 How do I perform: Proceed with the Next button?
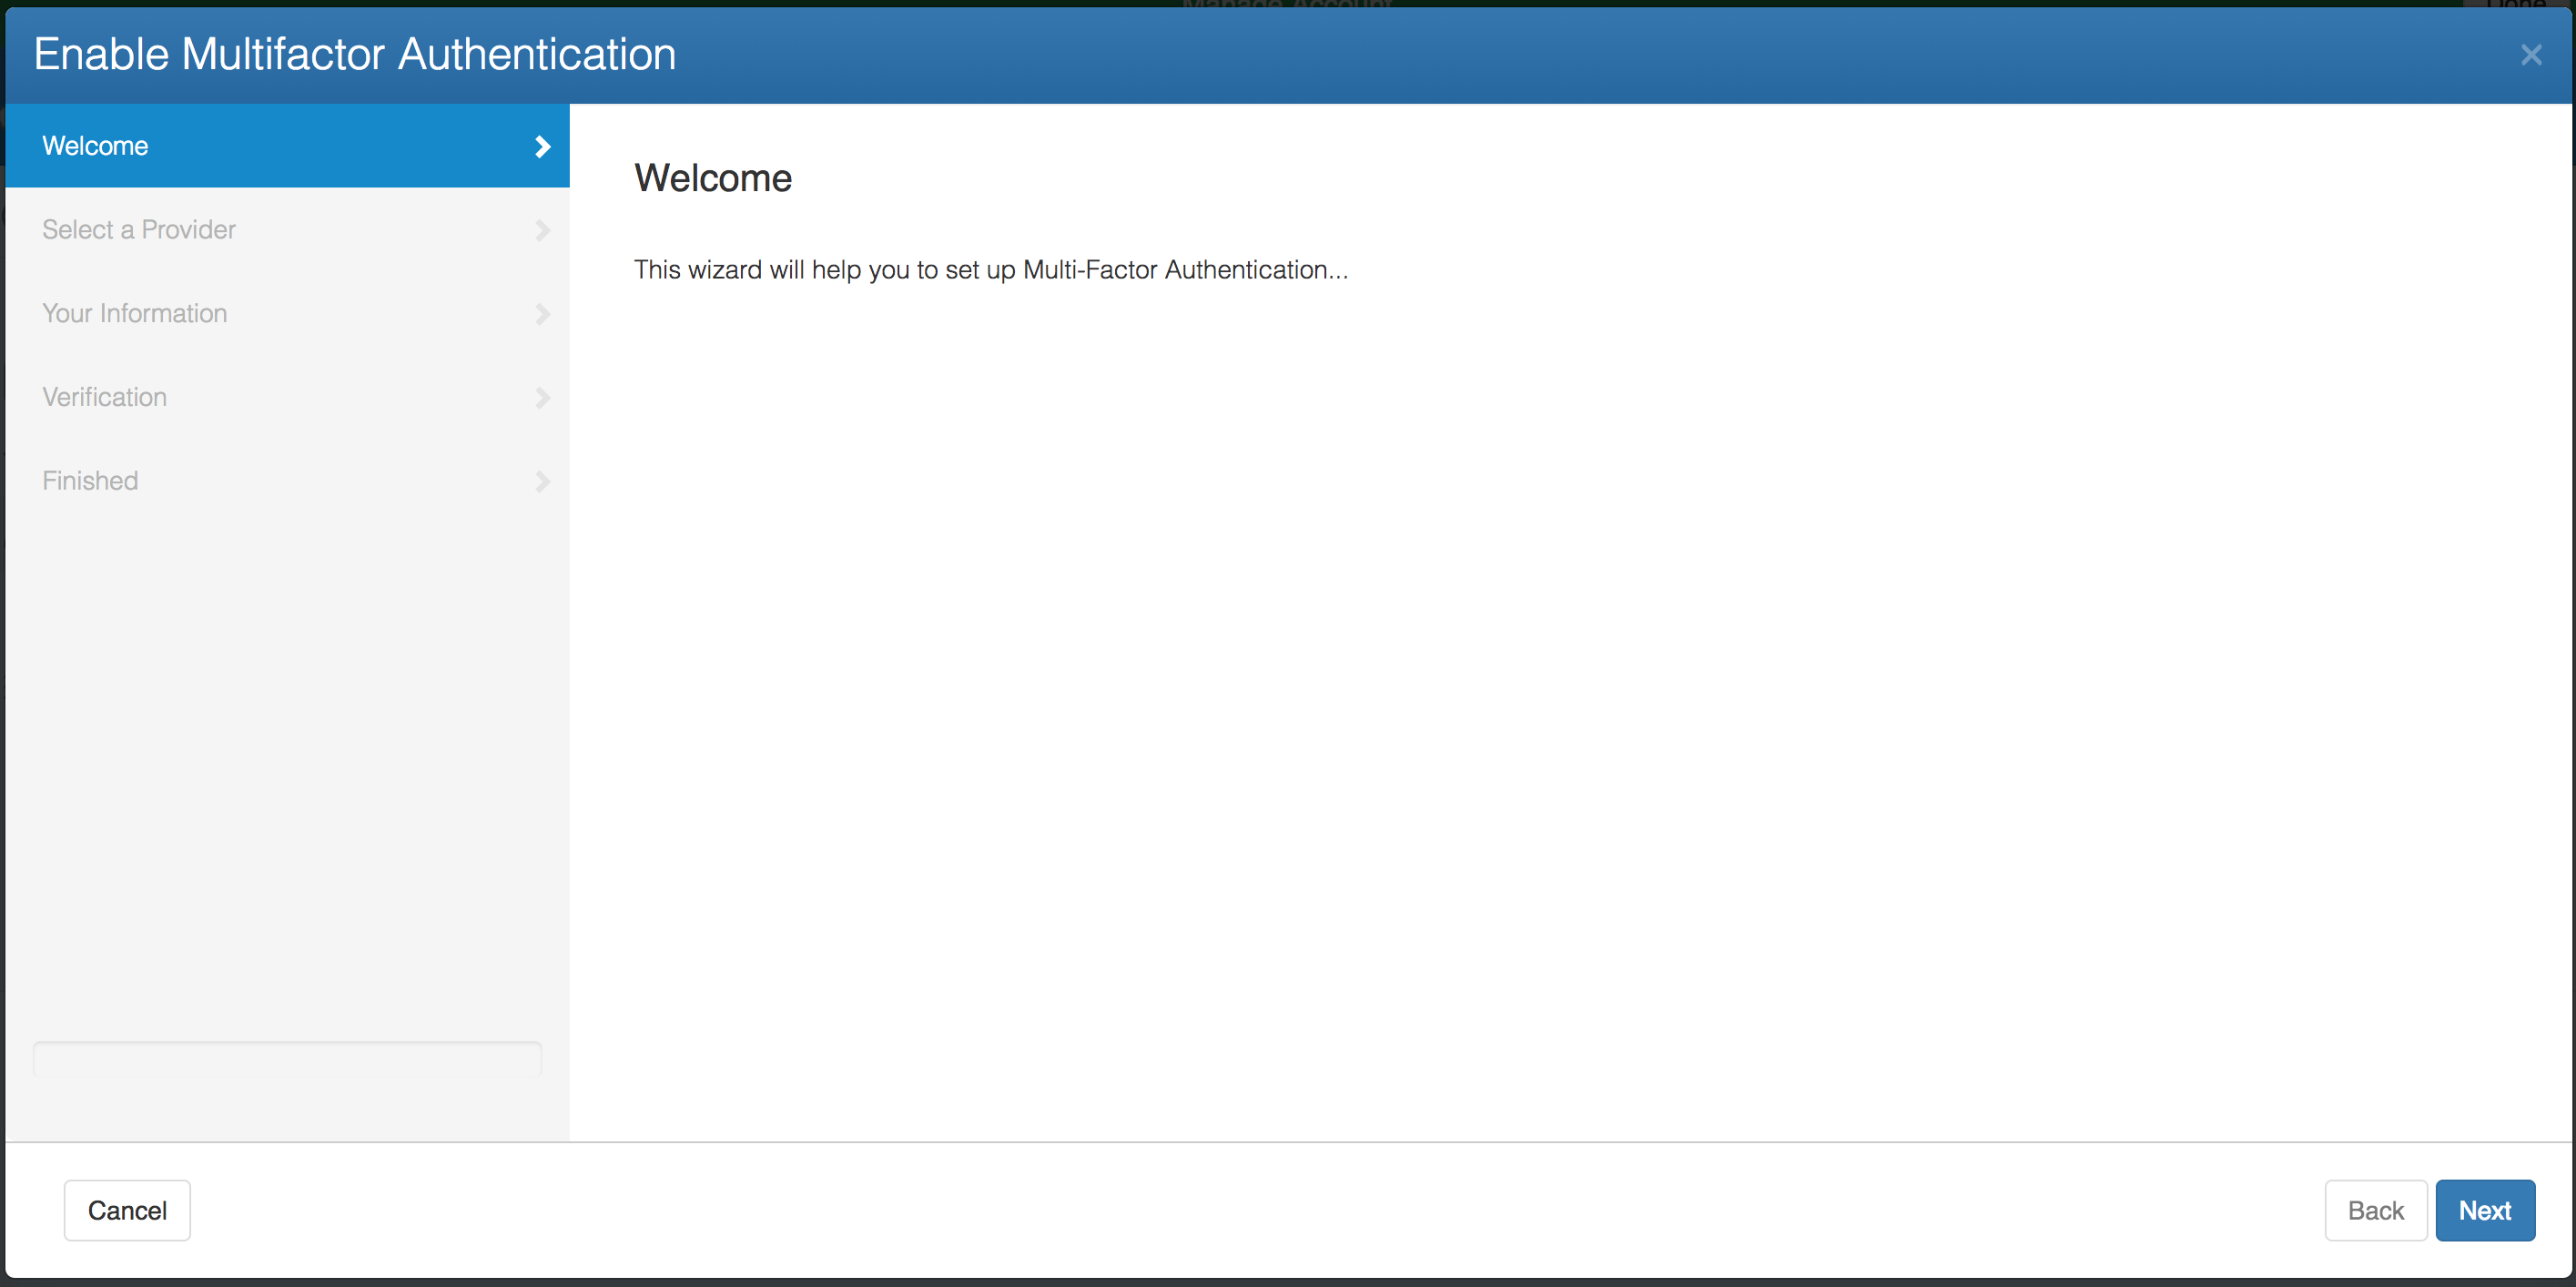pos(2484,1210)
